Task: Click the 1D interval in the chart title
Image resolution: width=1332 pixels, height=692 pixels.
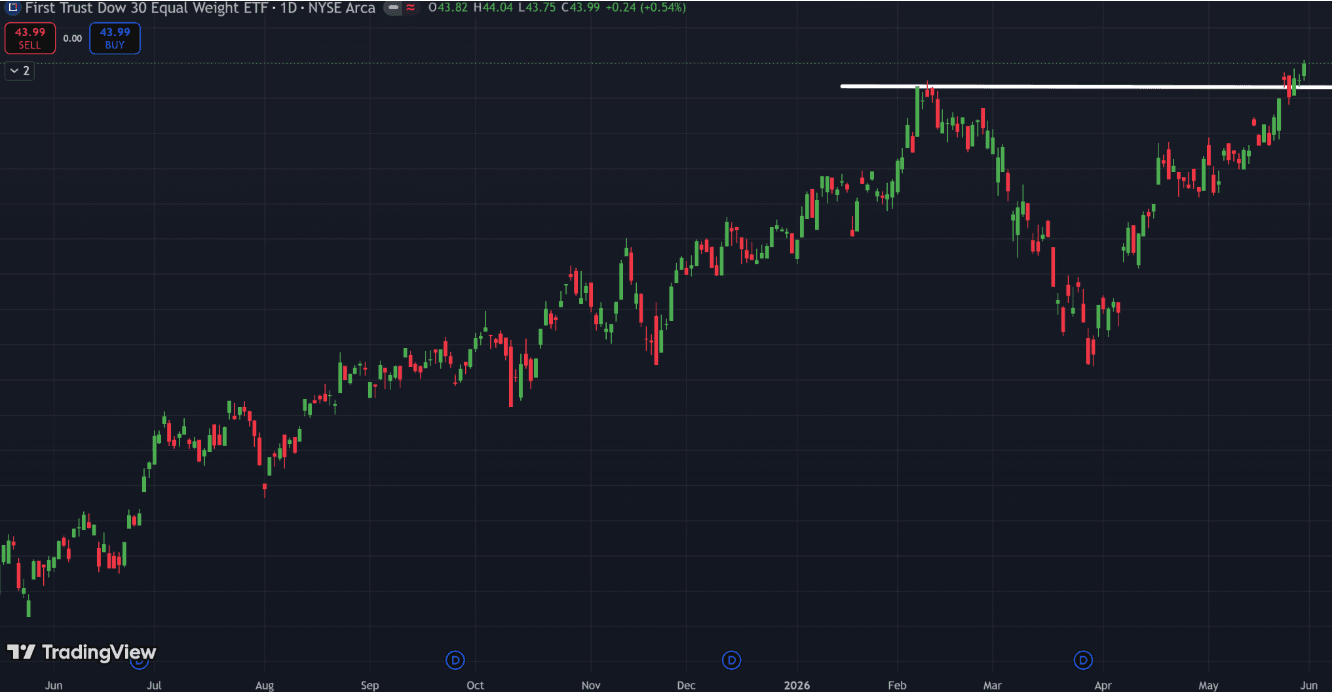Action: (287, 8)
